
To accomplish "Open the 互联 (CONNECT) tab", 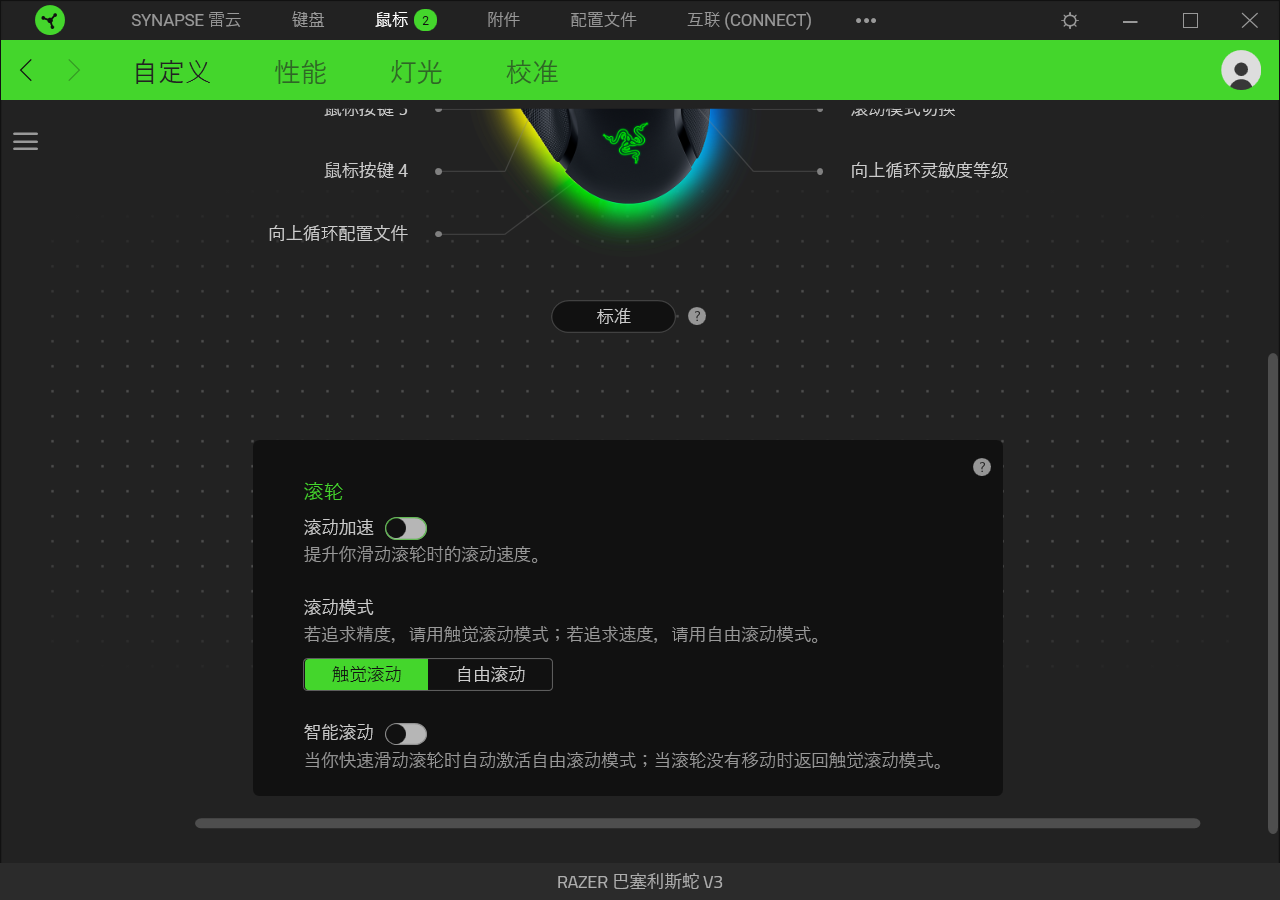I will tap(749, 20).
